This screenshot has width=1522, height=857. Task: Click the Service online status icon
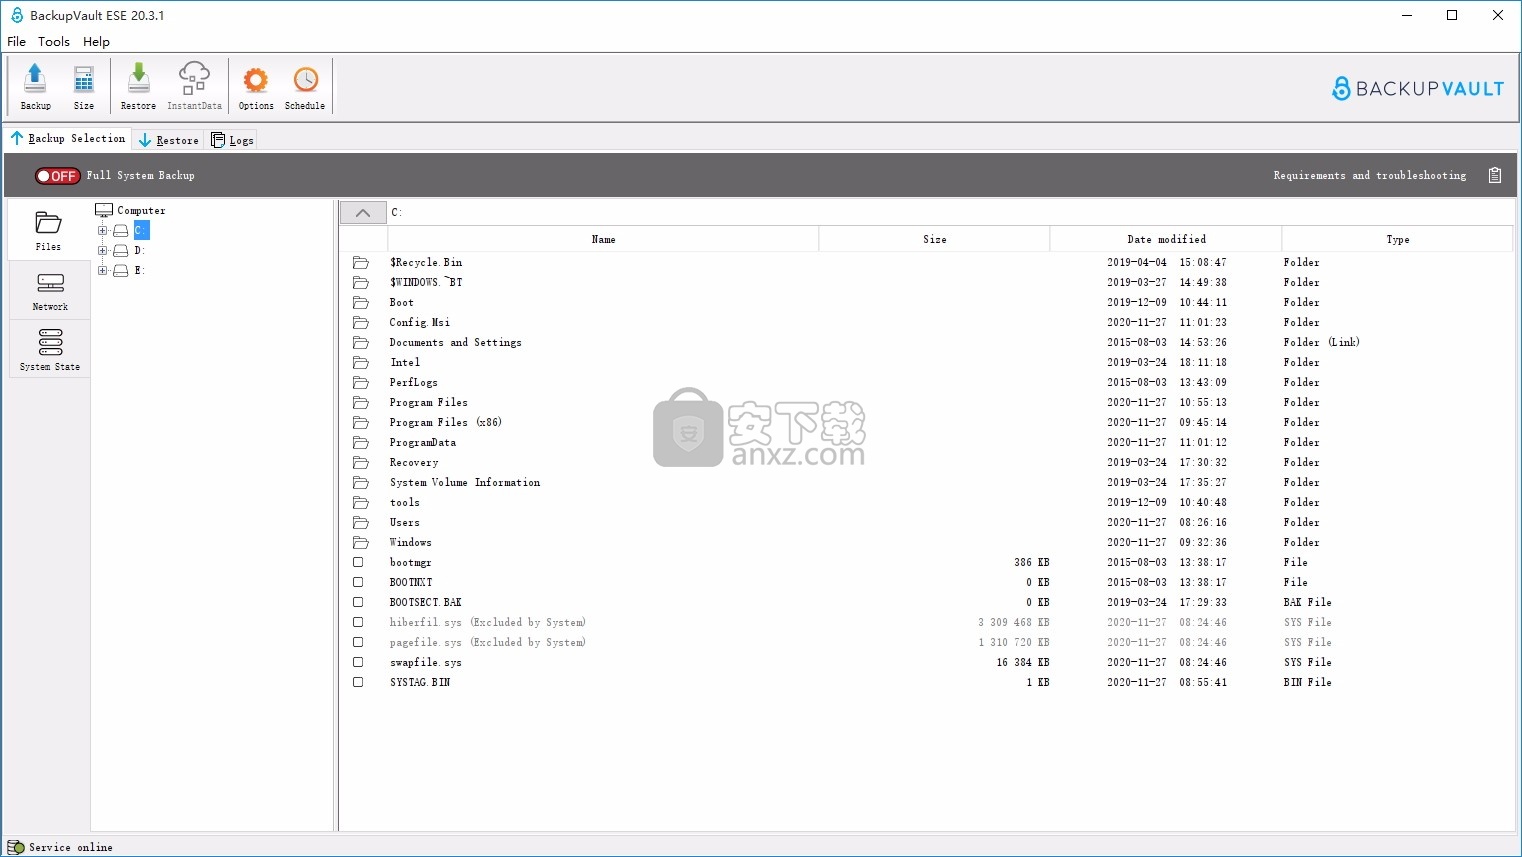(x=16, y=847)
